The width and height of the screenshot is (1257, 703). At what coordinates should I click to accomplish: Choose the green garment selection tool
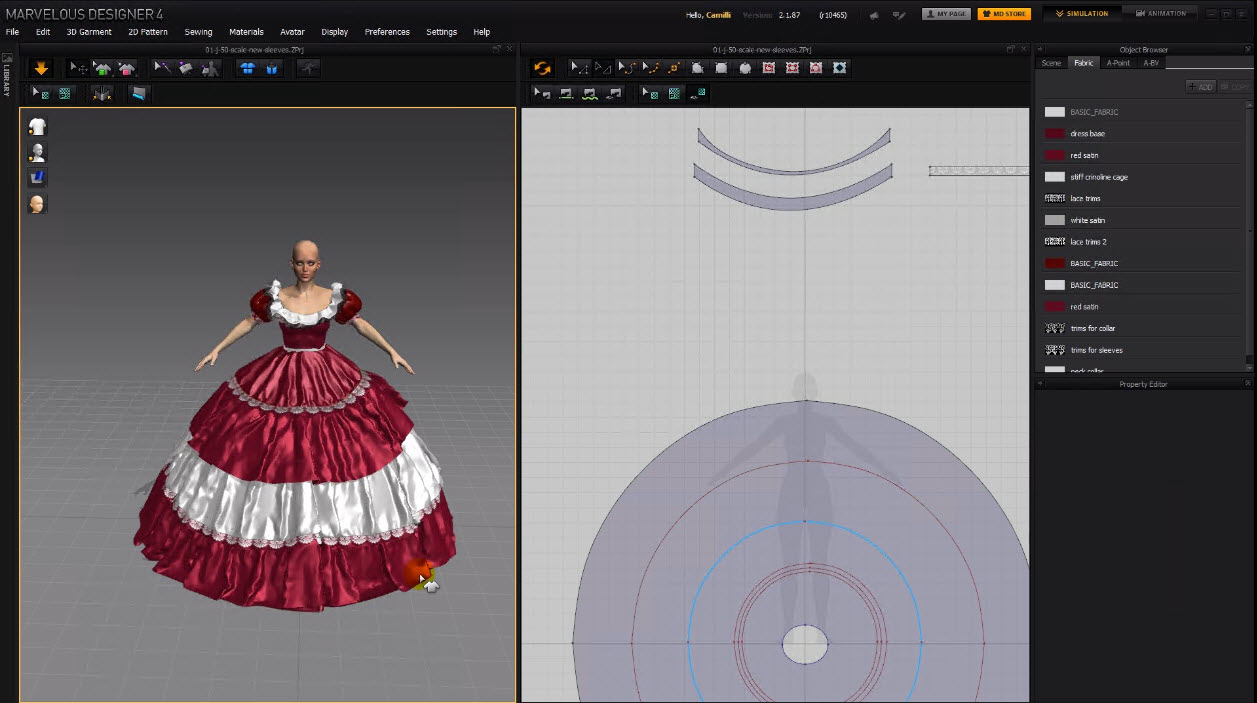pos(102,68)
